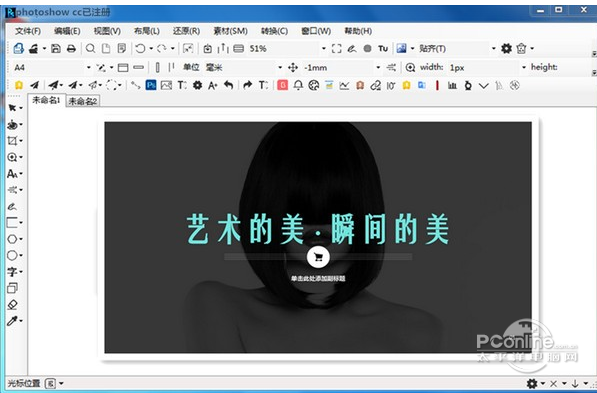Viewport: 597px width, 393px height.
Task: Open the 素材(SM) menu
Action: pos(230,31)
